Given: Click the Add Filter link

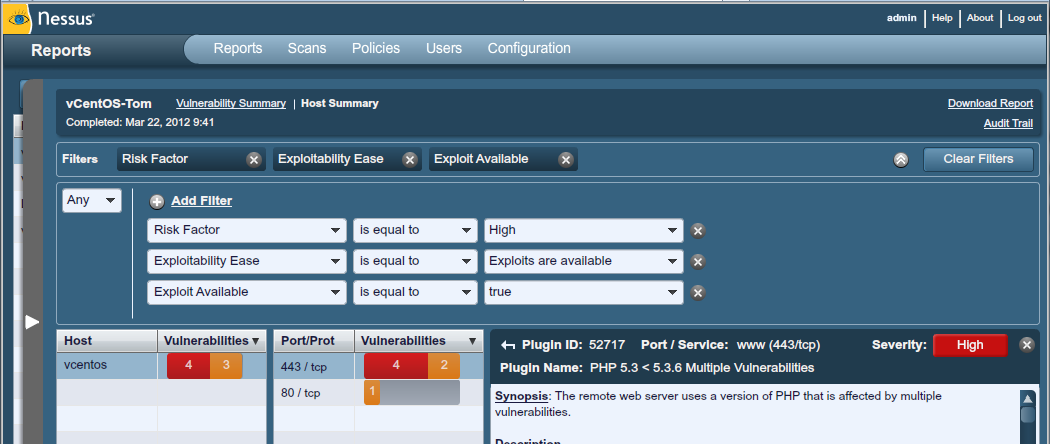Looking at the screenshot, I should 202,201.
